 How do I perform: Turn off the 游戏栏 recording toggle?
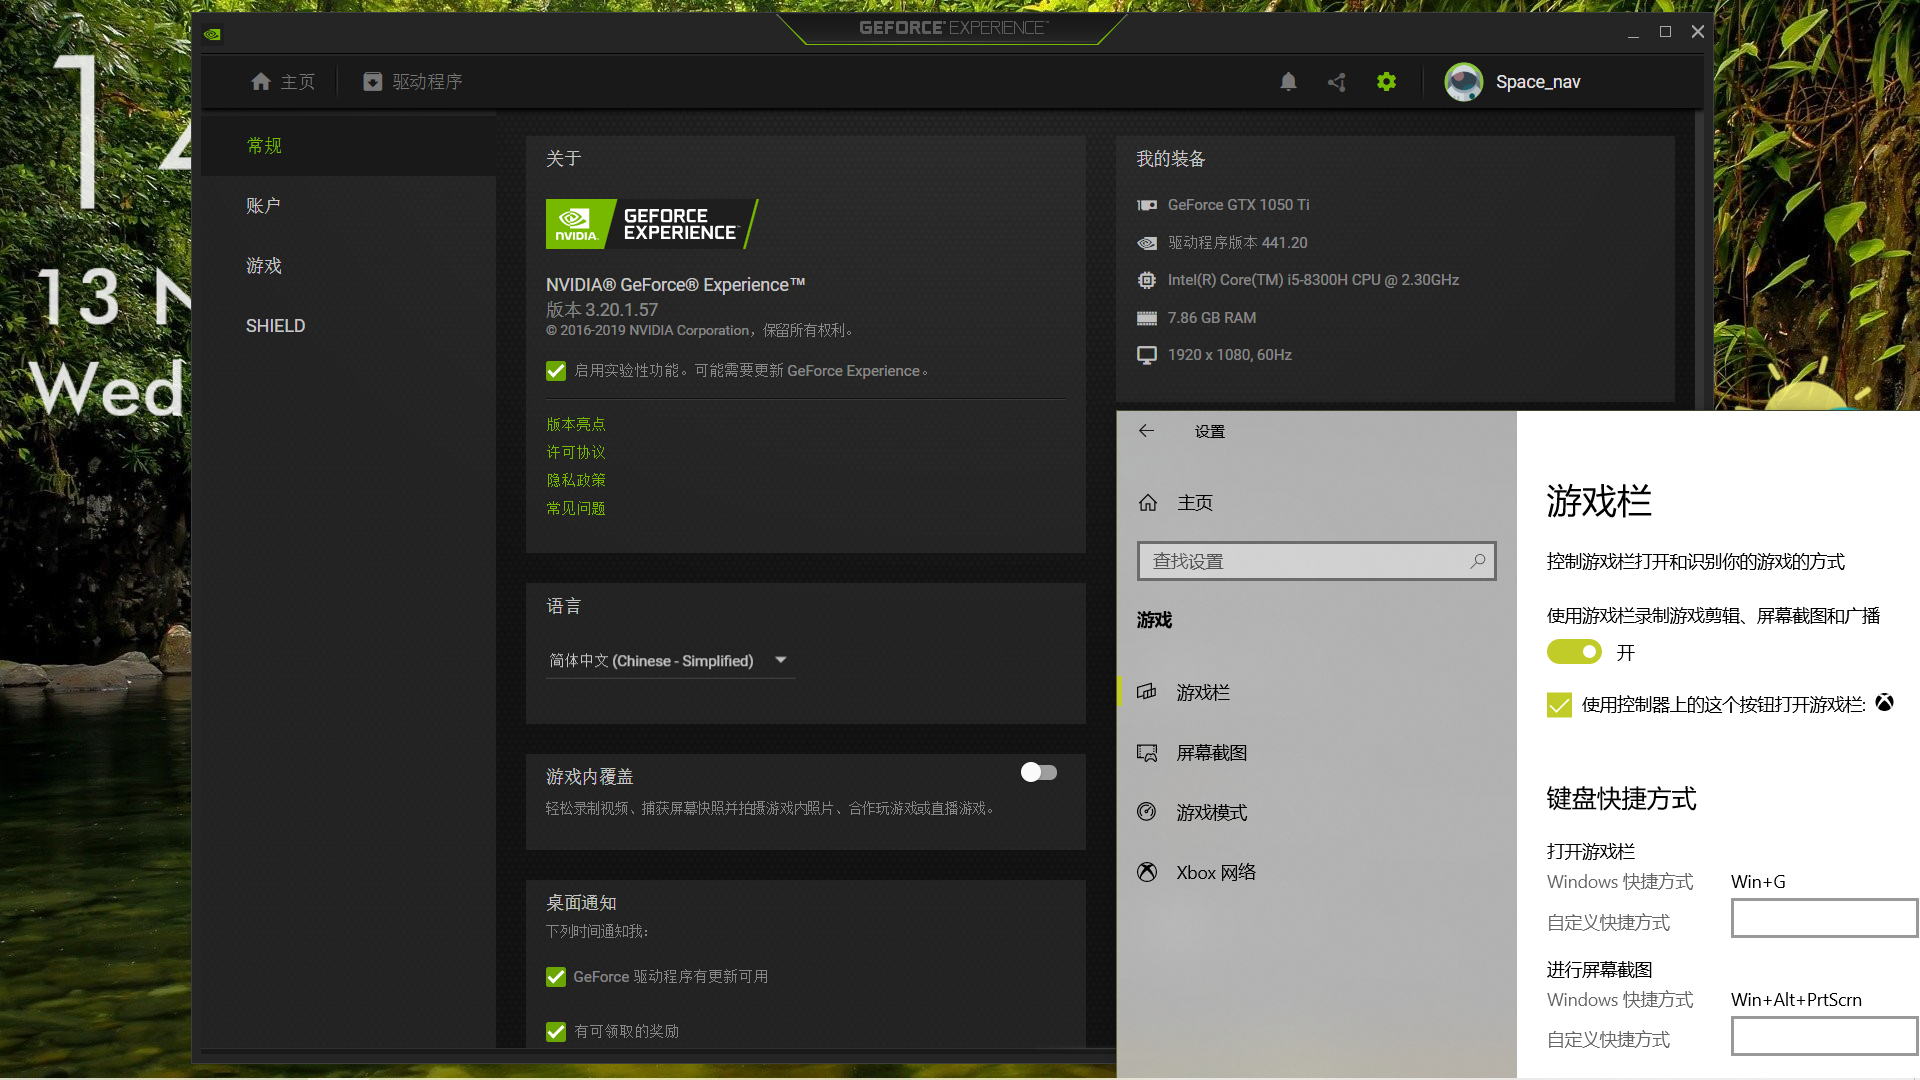(1574, 652)
